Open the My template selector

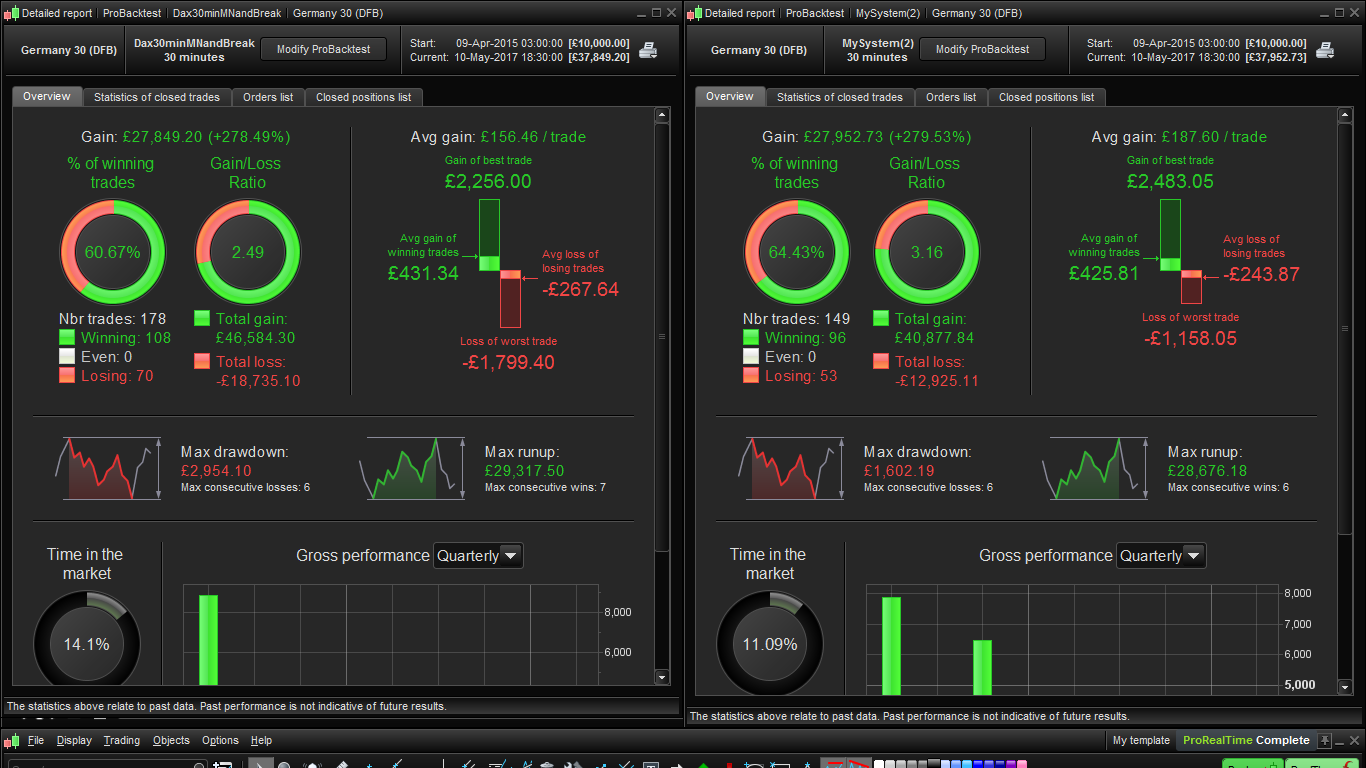1141,741
